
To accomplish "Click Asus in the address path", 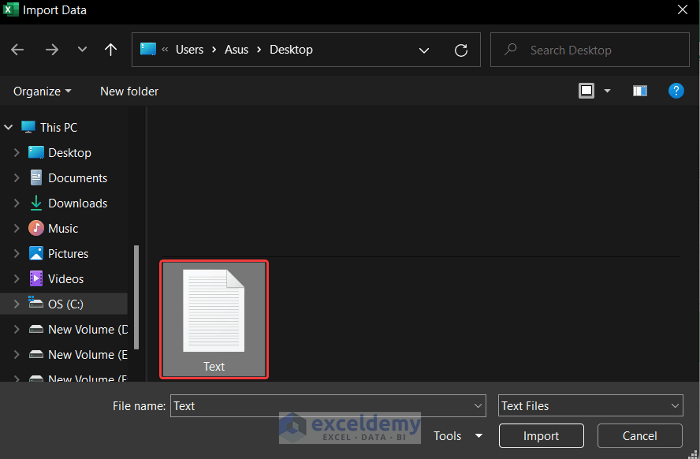I will tap(236, 50).
